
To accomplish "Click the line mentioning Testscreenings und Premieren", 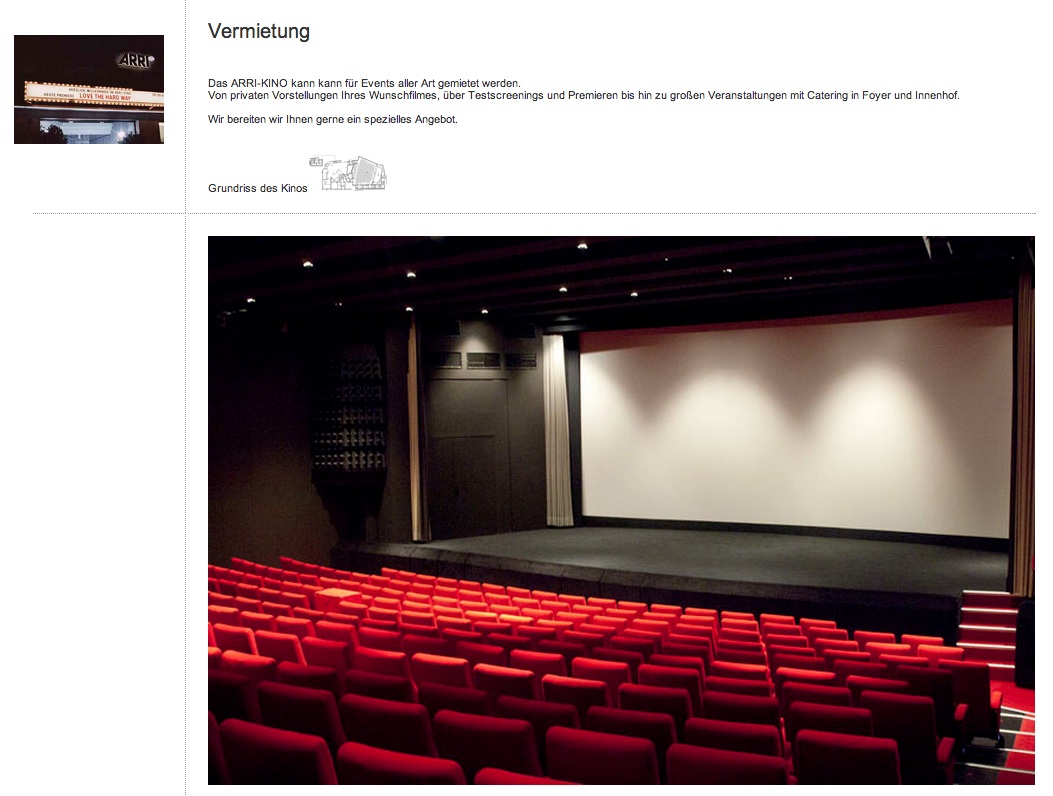I will [584, 95].
